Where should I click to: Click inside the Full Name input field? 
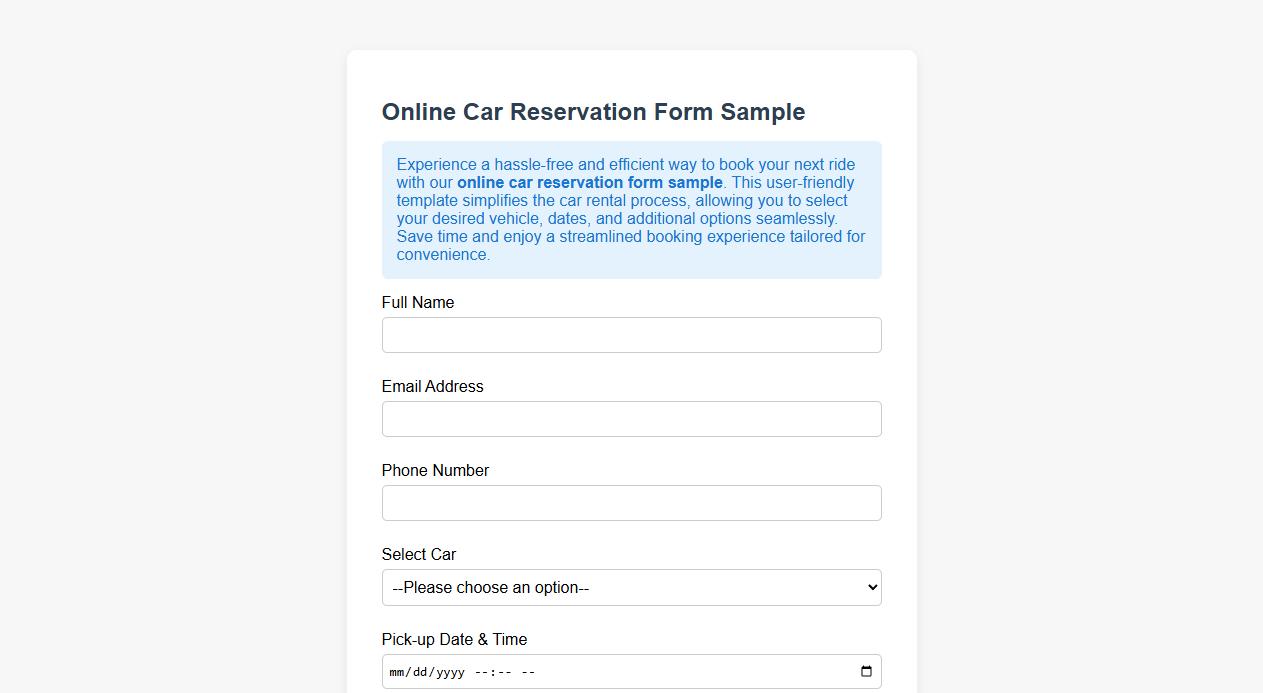pos(631,334)
